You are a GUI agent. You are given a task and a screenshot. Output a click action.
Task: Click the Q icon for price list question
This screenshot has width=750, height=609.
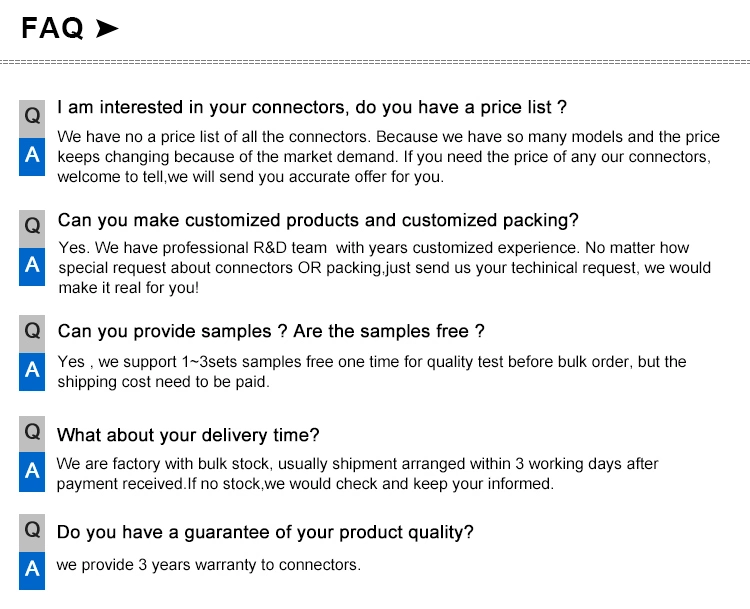[x=32, y=119]
